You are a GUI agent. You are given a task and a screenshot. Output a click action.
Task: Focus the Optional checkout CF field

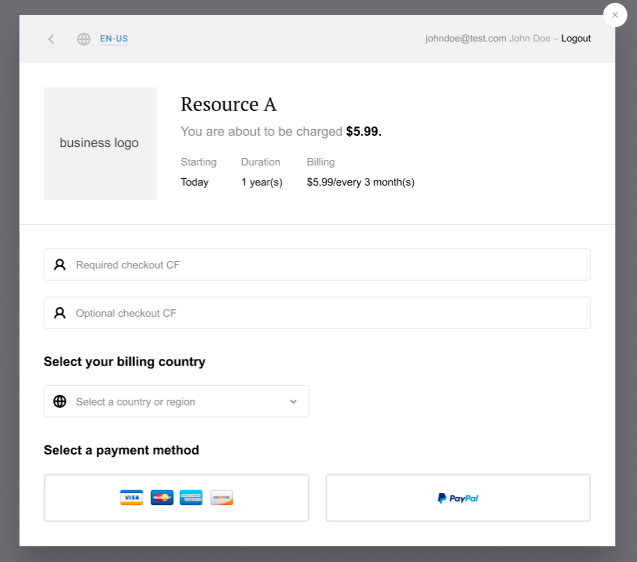[317, 313]
